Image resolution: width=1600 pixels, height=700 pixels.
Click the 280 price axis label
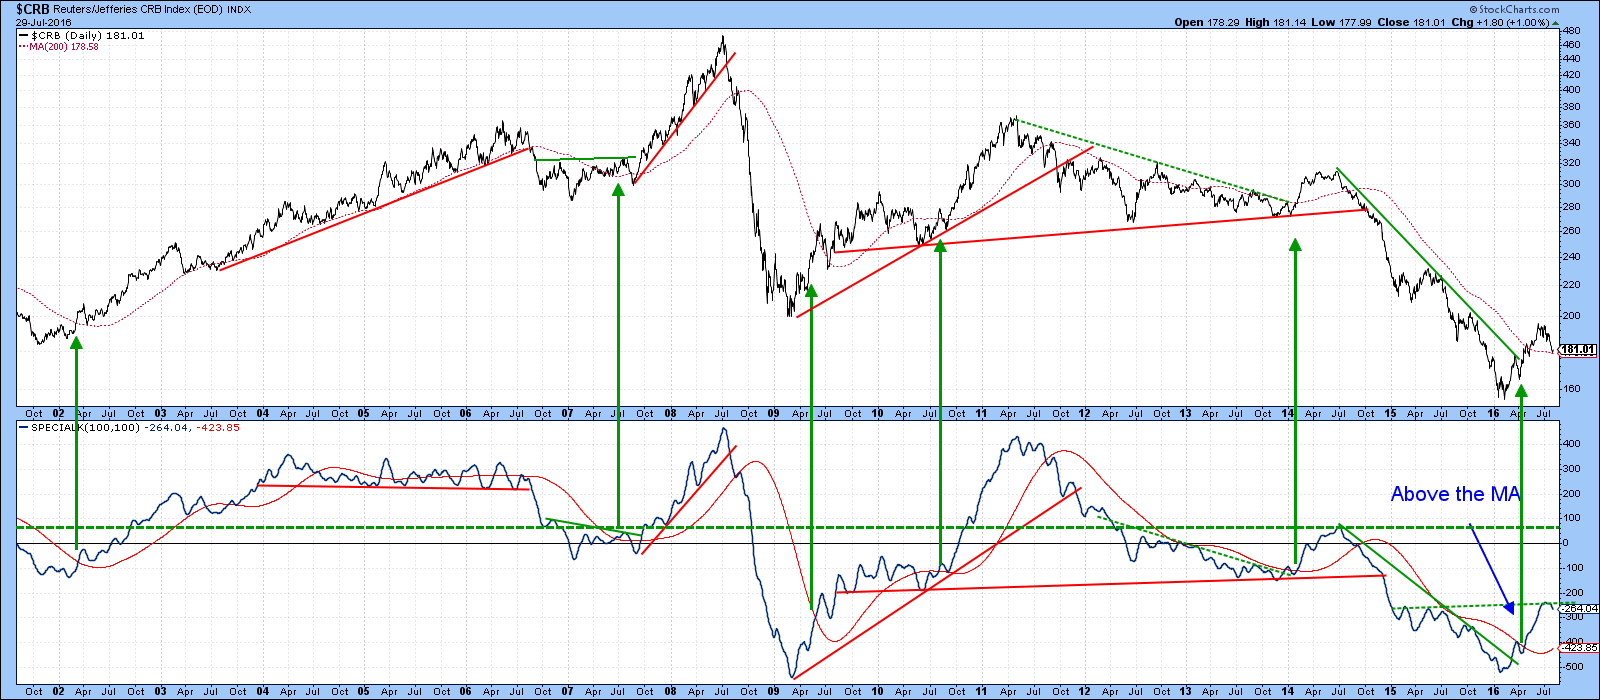1571,207
